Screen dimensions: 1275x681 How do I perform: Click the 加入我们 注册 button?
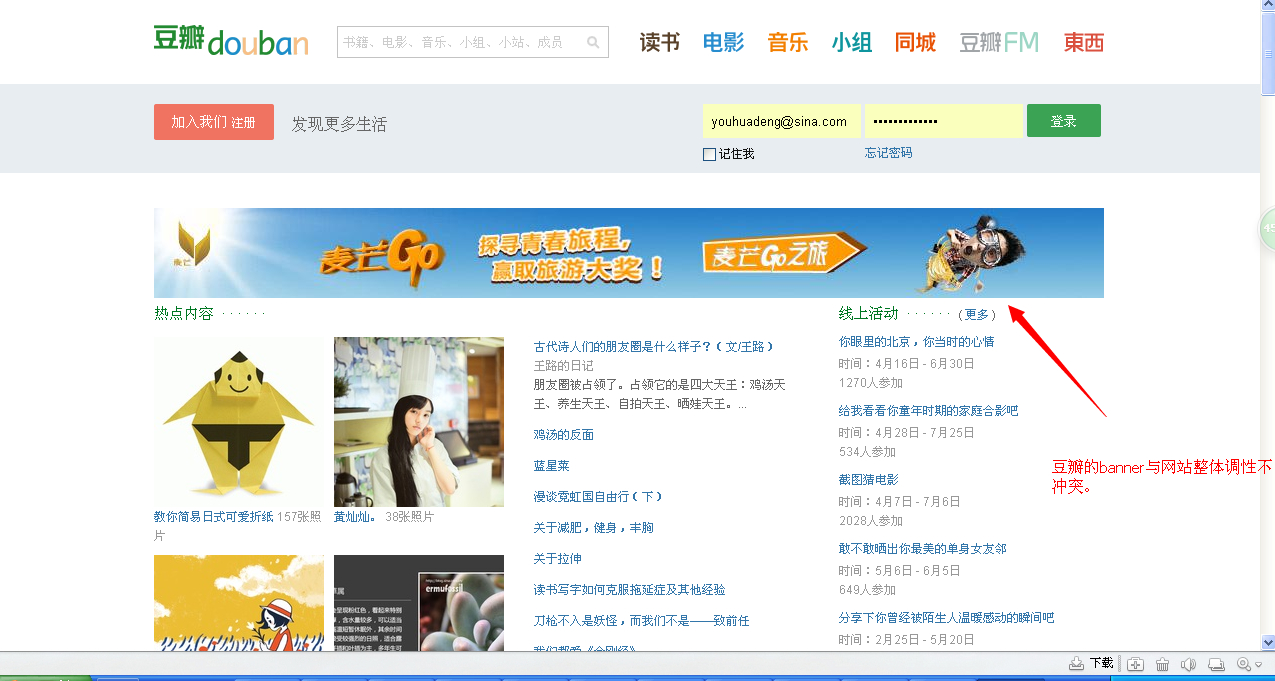click(x=213, y=122)
